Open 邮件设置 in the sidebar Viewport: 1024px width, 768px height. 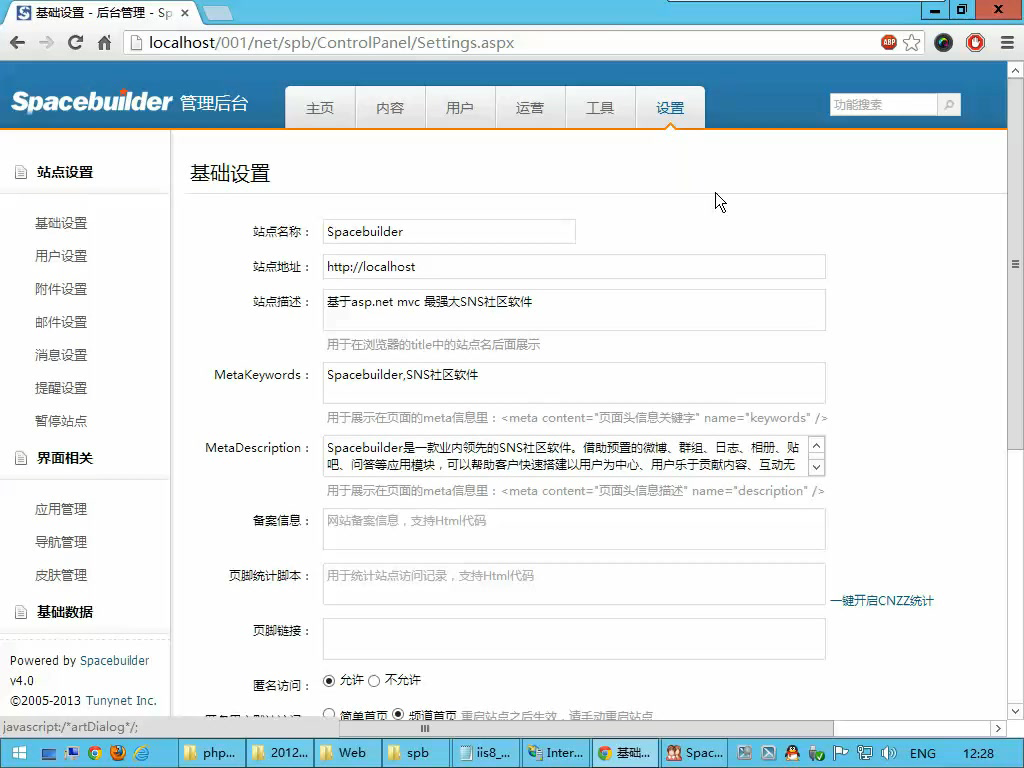[x=61, y=322]
